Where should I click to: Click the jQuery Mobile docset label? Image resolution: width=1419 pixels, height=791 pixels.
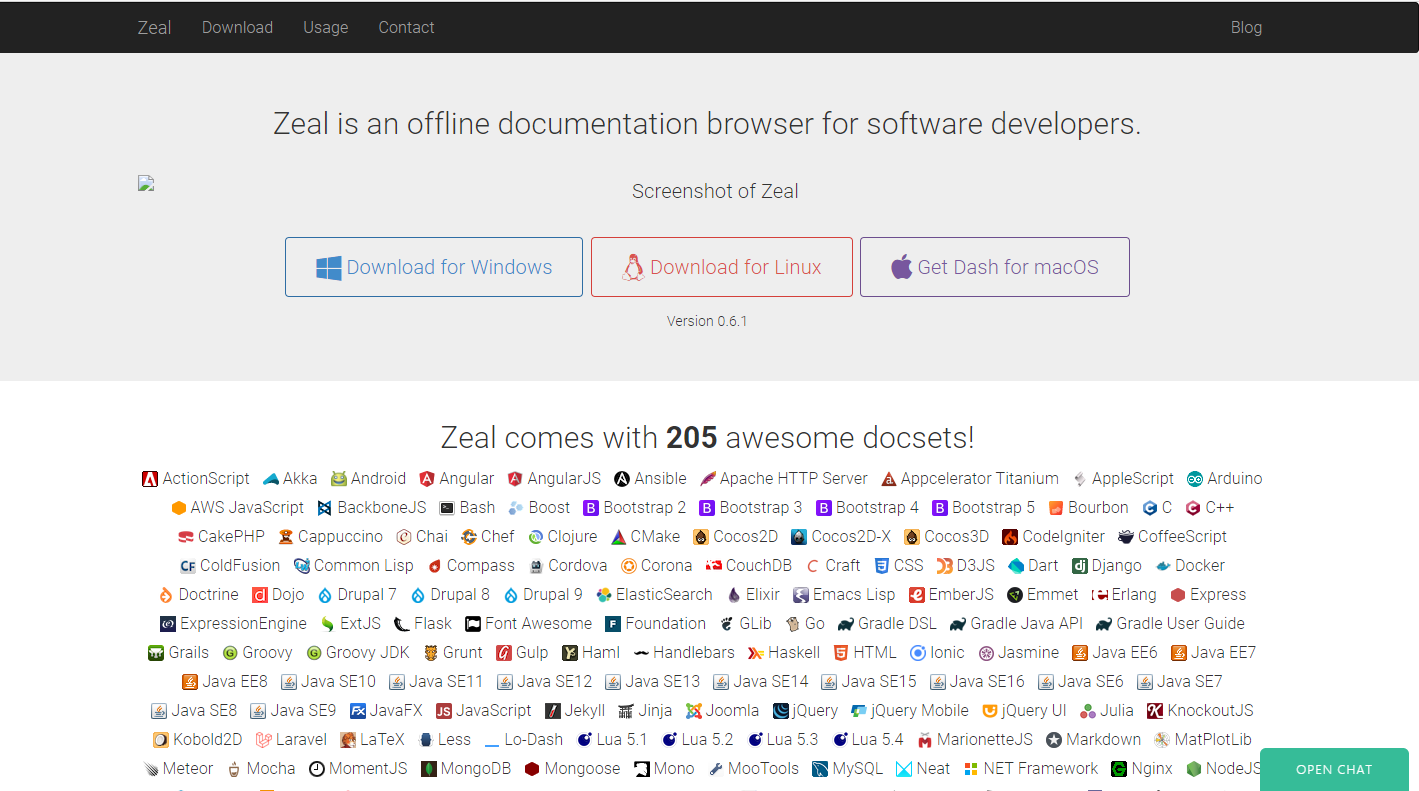tap(920, 711)
